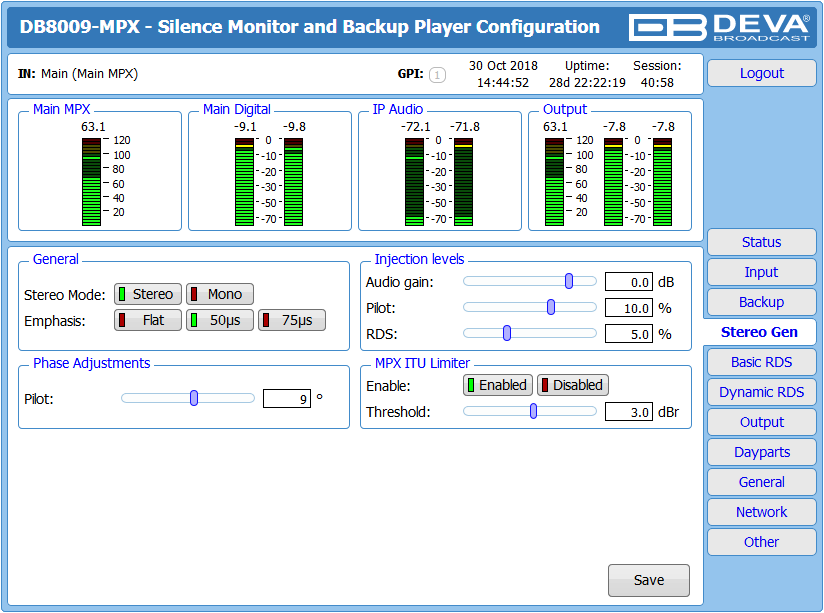The image size is (824, 613).
Task: Open the Other page
Action: pos(761,542)
